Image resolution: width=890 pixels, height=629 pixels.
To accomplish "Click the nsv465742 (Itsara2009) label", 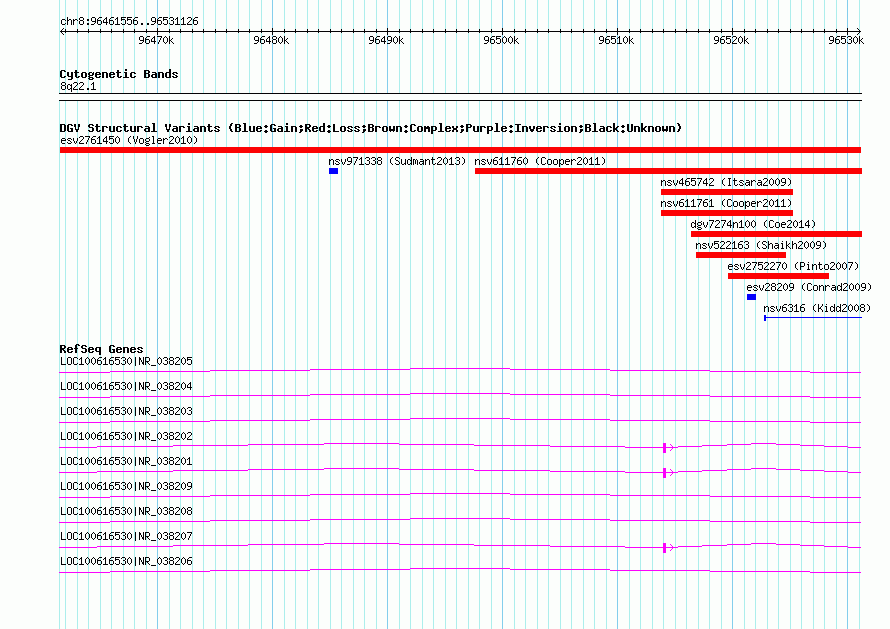I will (x=726, y=182).
